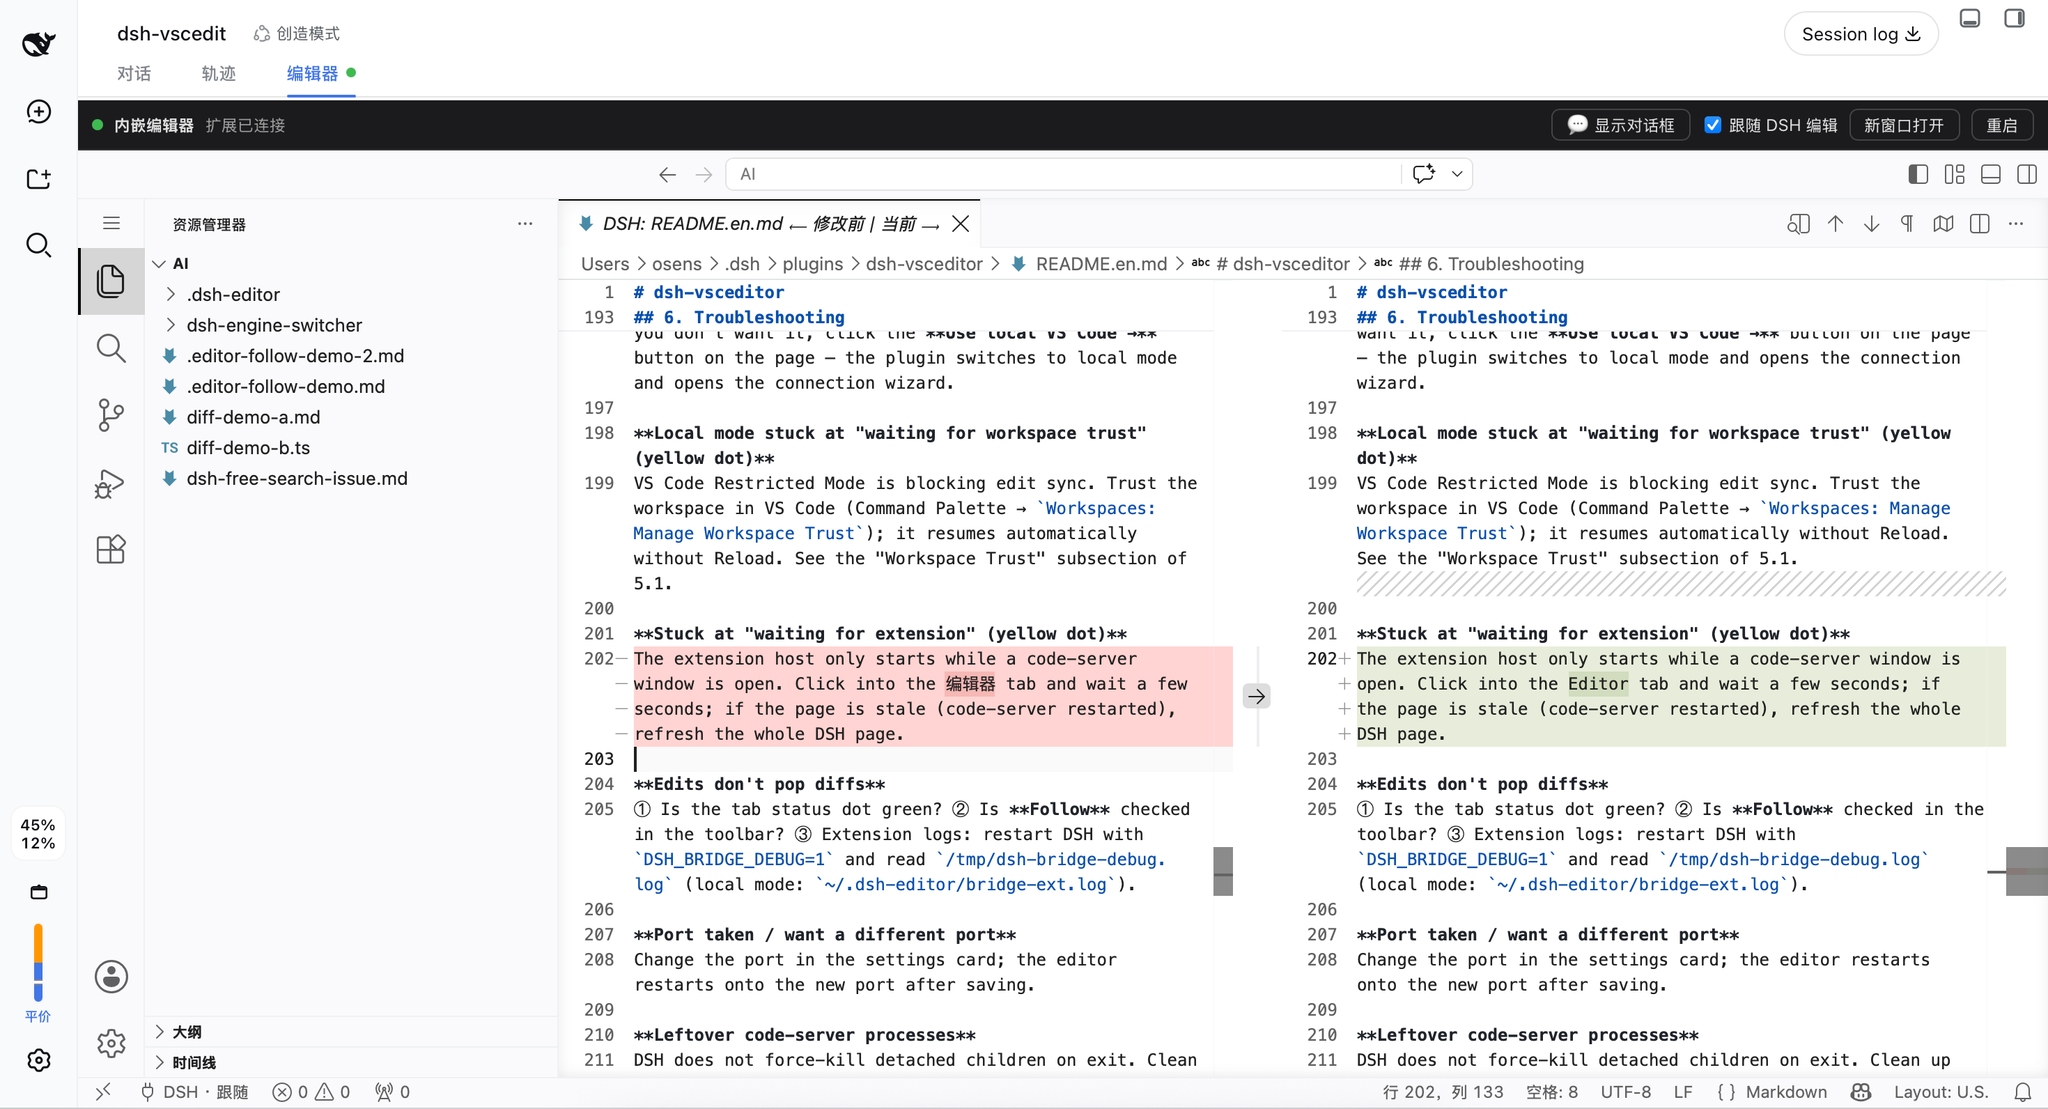The width and height of the screenshot is (2048, 1109).
Task: Open the Run and Debug view
Action: pyautogui.click(x=111, y=483)
